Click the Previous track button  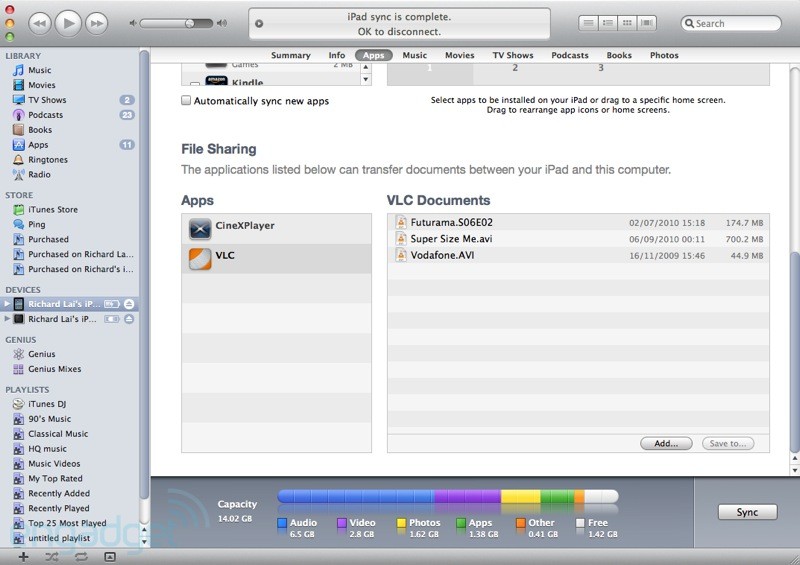(40, 23)
